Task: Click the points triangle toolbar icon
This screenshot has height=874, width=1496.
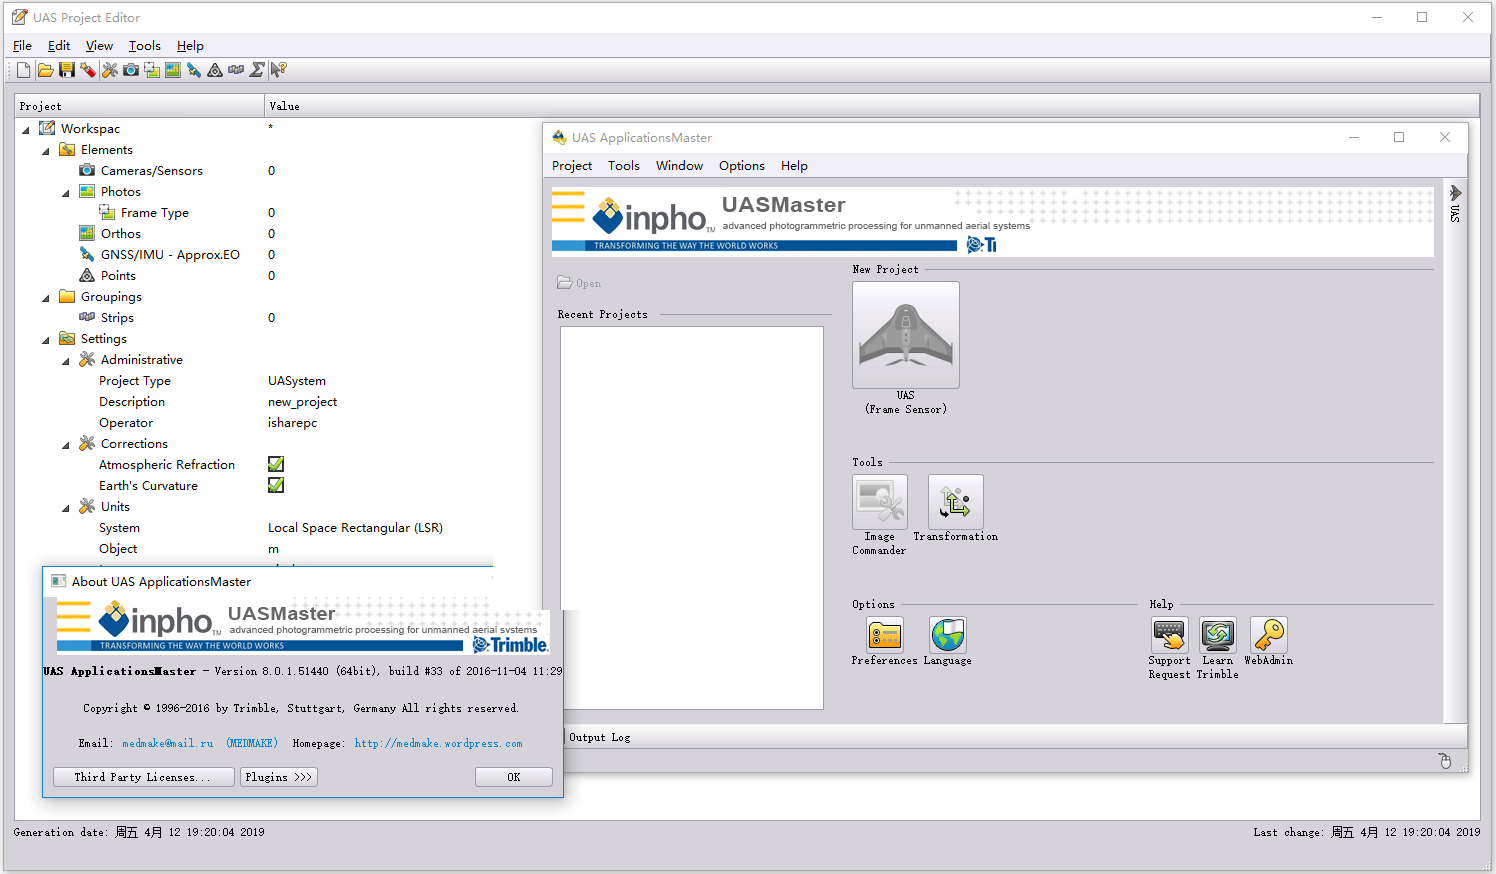Action: [x=215, y=70]
